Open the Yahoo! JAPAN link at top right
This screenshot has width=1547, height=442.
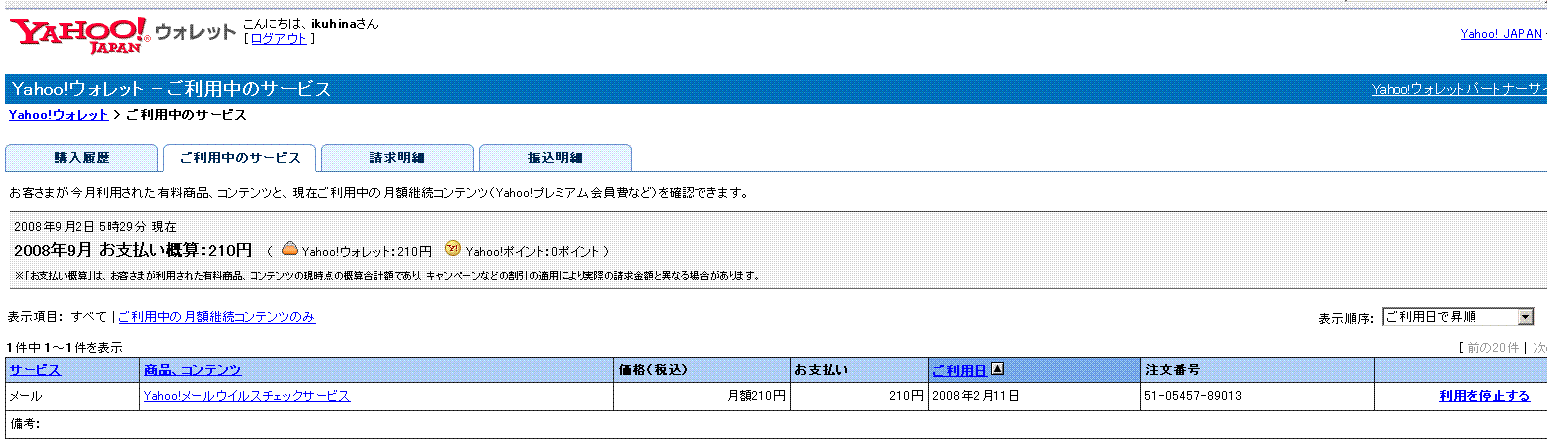1501,34
